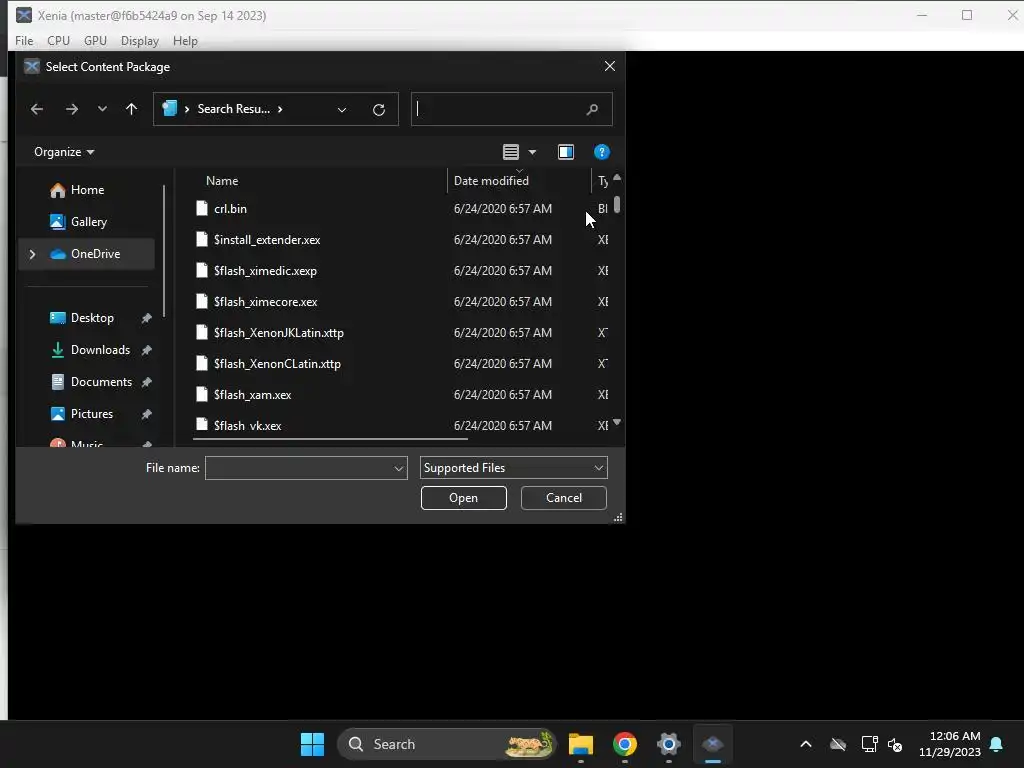Viewport: 1024px width, 768px height.
Task: Open the view options dropdown arrow
Action: (x=532, y=152)
